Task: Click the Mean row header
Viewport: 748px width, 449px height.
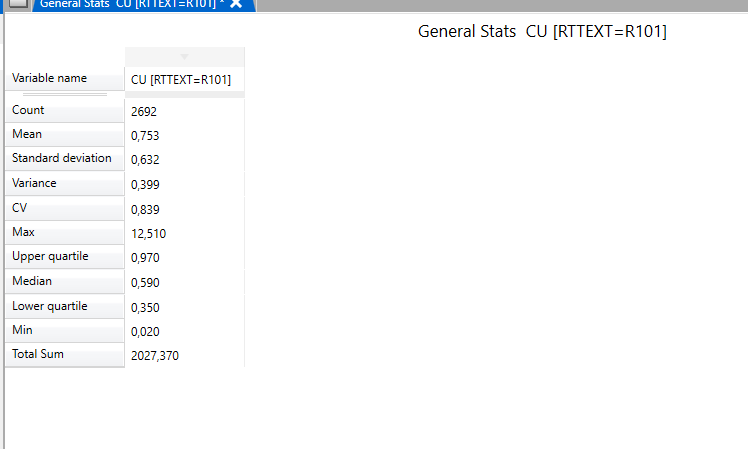Action: tap(65, 134)
